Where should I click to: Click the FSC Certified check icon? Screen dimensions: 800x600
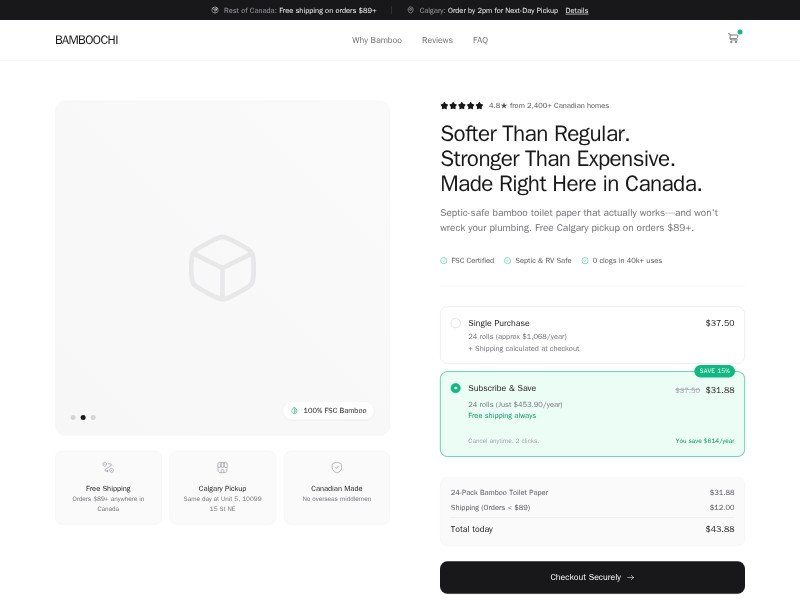444,260
